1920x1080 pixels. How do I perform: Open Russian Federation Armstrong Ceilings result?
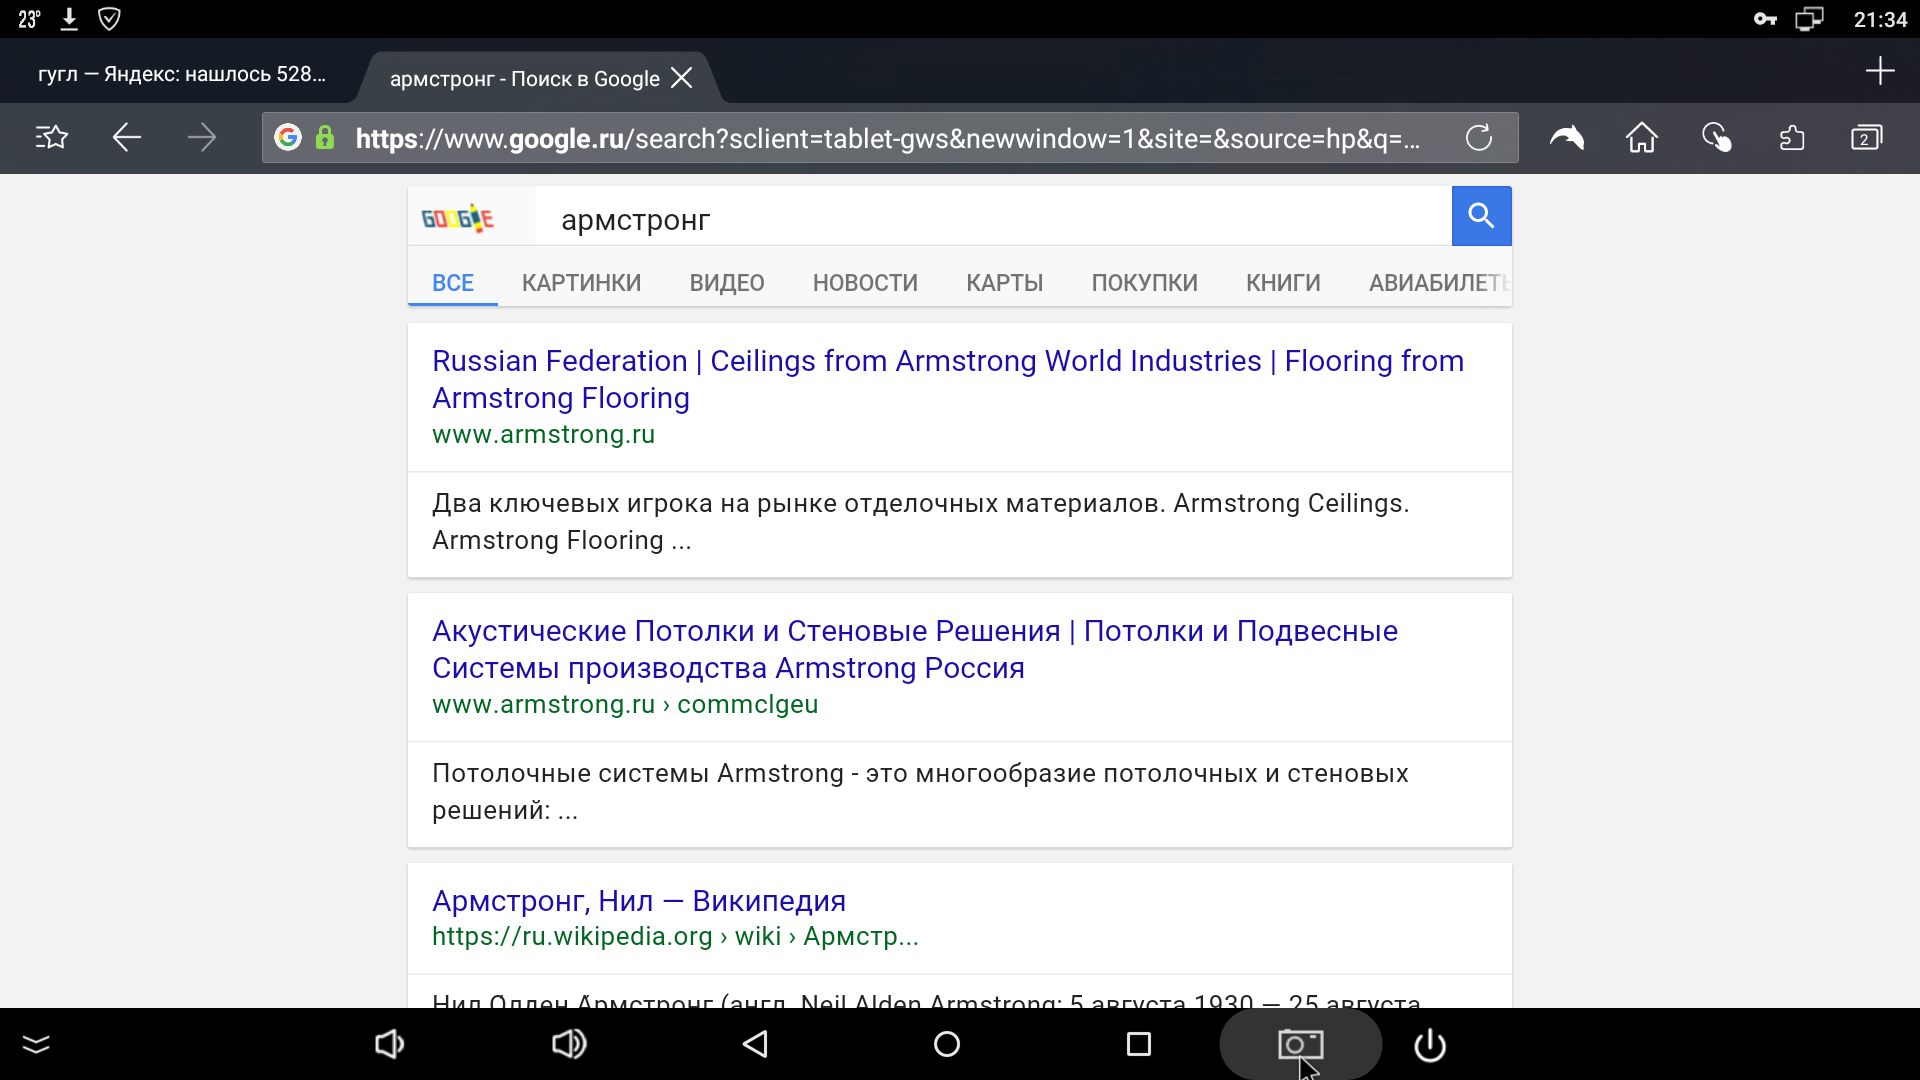click(948, 379)
